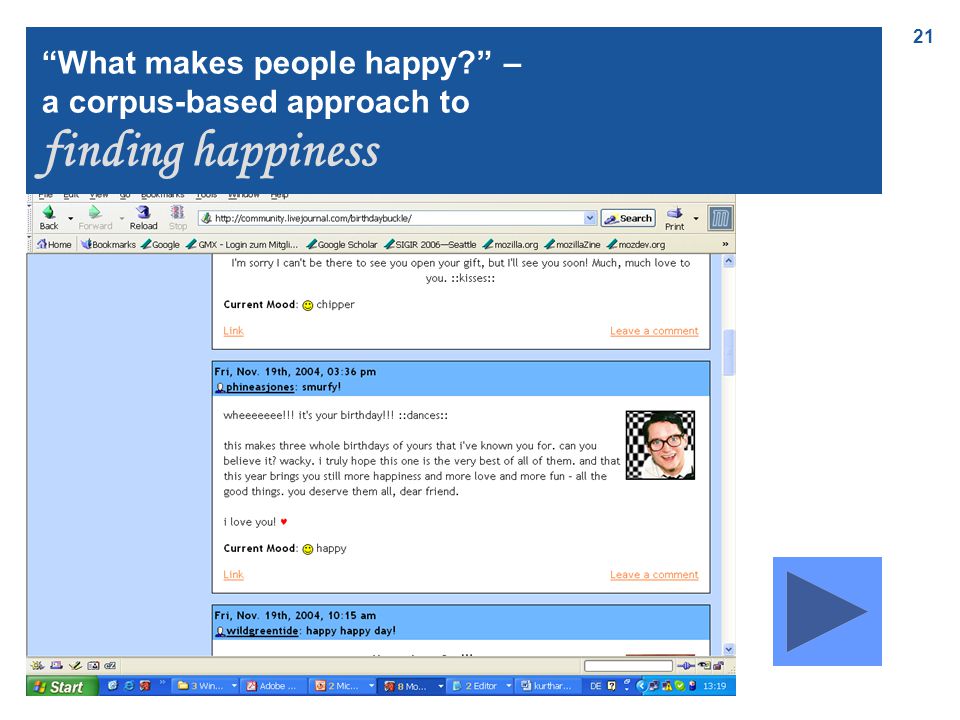The width and height of the screenshot is (960, 720).
Task: Click the 'kurthar...' taskbar button
Action: [x=548, y=686]
